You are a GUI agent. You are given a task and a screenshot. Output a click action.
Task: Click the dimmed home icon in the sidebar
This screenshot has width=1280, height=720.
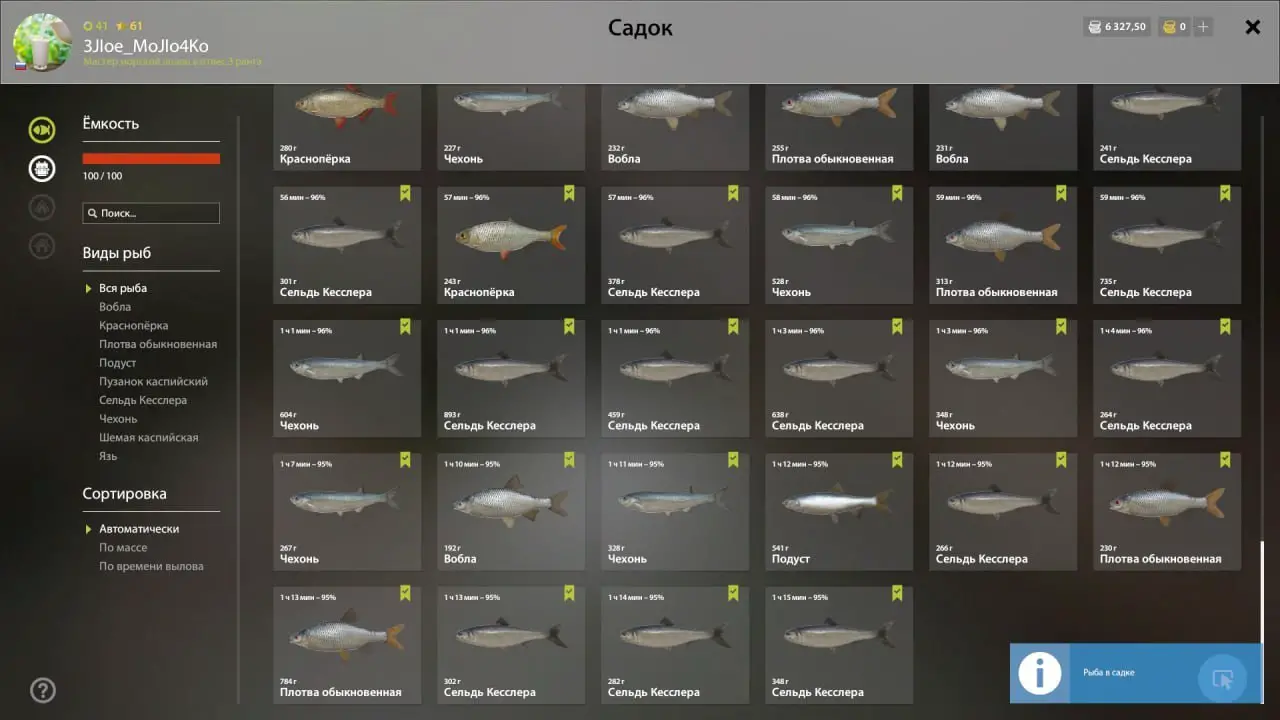(x=42, y=245)
